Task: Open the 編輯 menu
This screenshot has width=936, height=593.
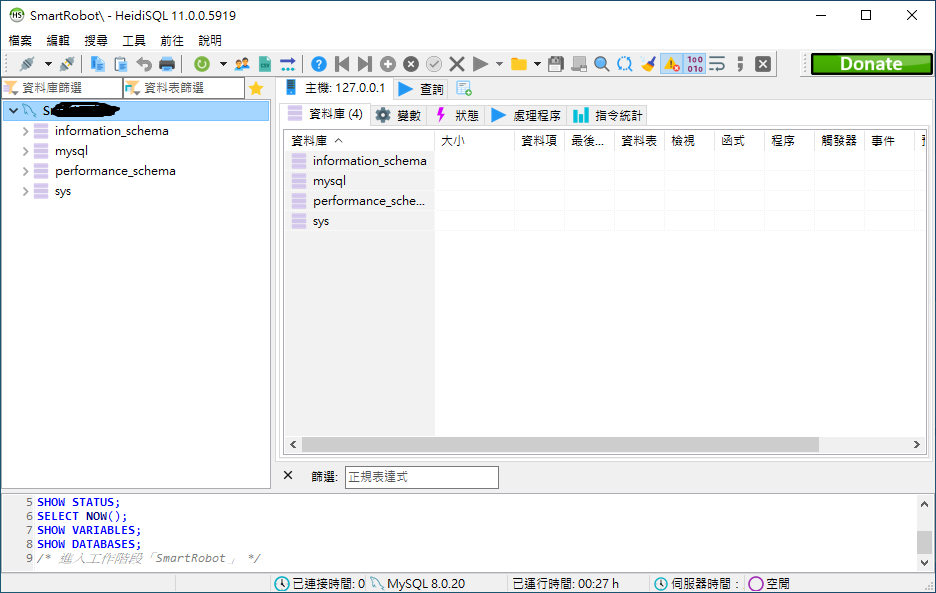Action: [58, 41]
